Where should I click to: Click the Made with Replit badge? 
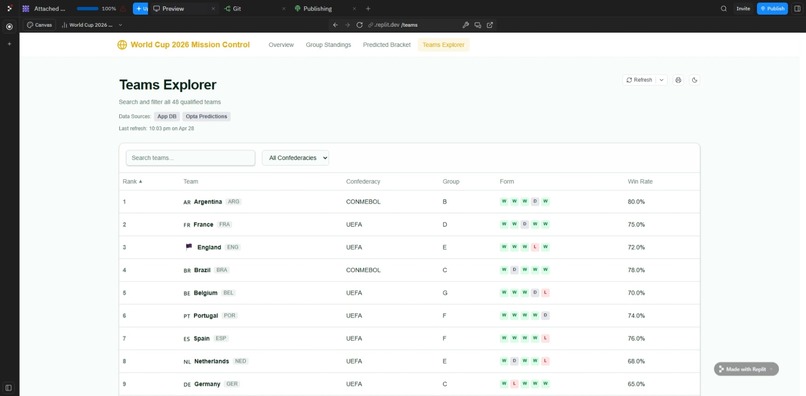pyautogui.click(x=746, y=369)
